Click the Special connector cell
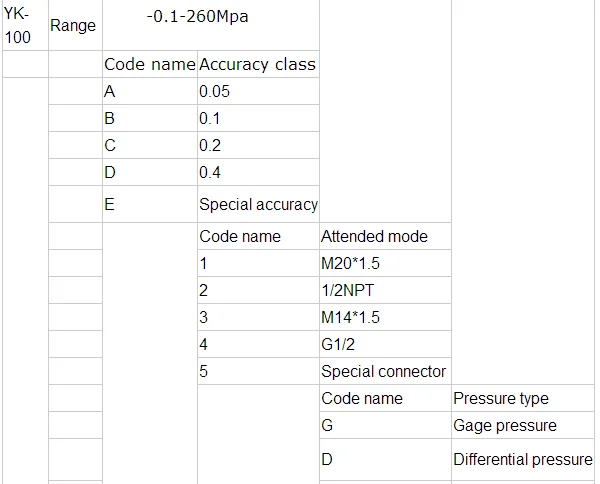Screen dimensions: 600x484 [385, 371]
